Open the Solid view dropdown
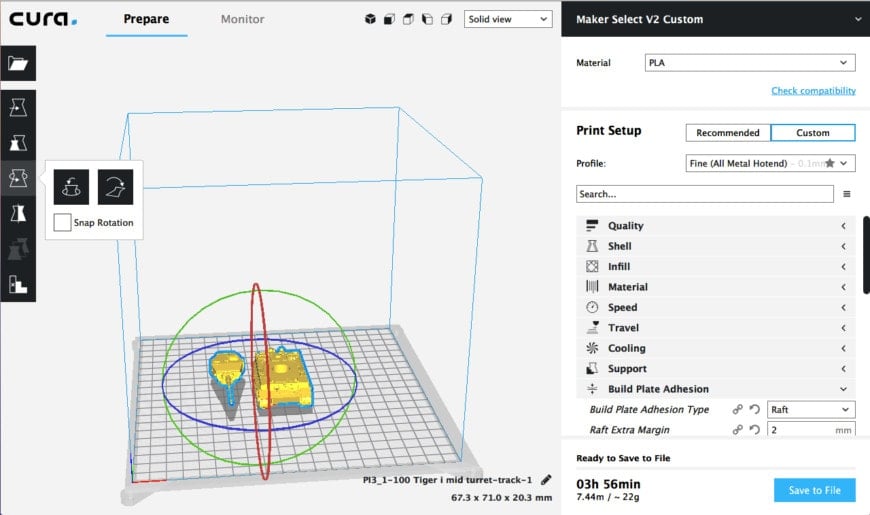 click(x=508, y=19)
